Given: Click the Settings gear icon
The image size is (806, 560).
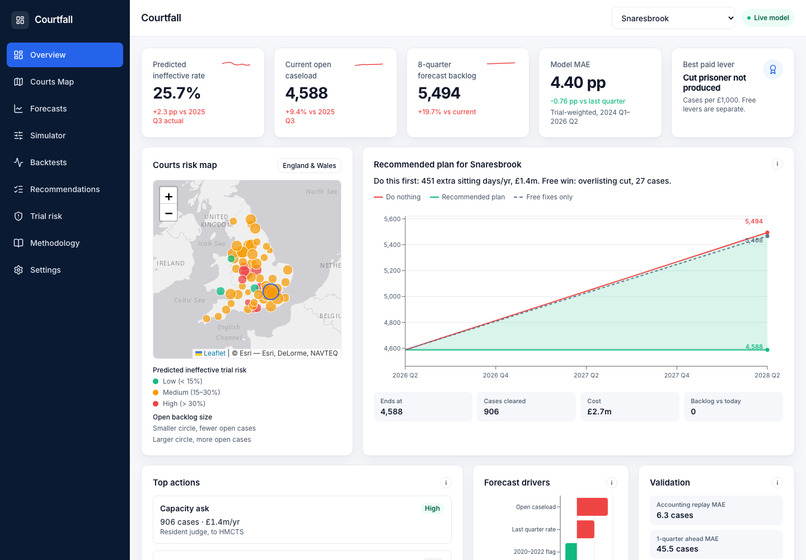Looking at the screenshot, I should coord(19,270).
